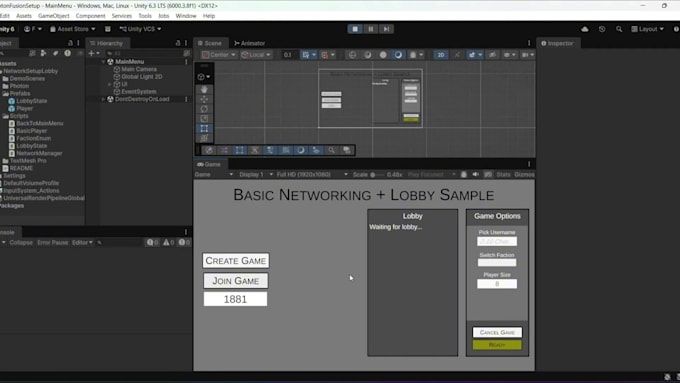Toggle Error Pause in Console
The image size is (680, 383).
pos(52,242)
